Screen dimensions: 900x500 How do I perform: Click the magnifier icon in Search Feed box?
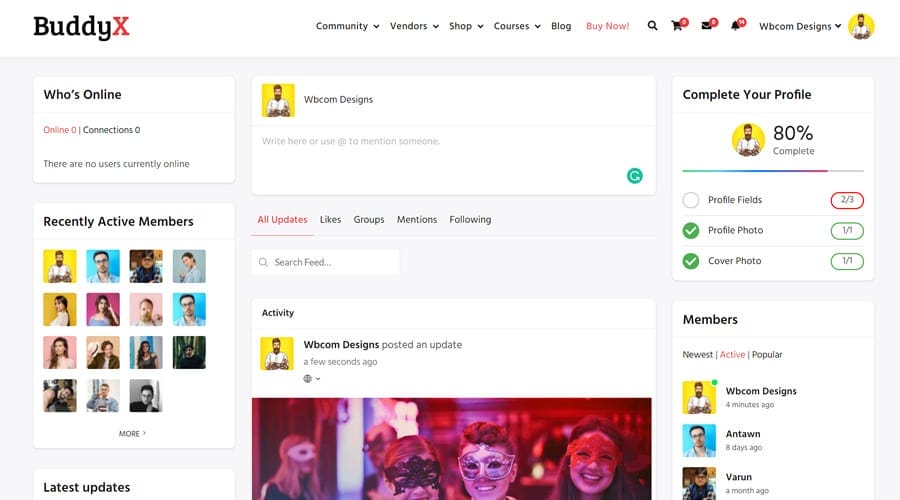(263, 262)
